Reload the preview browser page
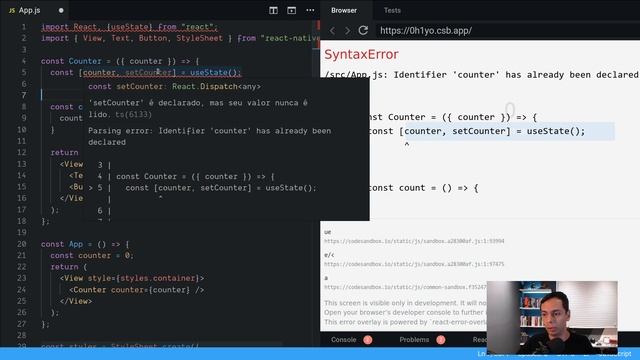640x360 pixels. point(363,31)
